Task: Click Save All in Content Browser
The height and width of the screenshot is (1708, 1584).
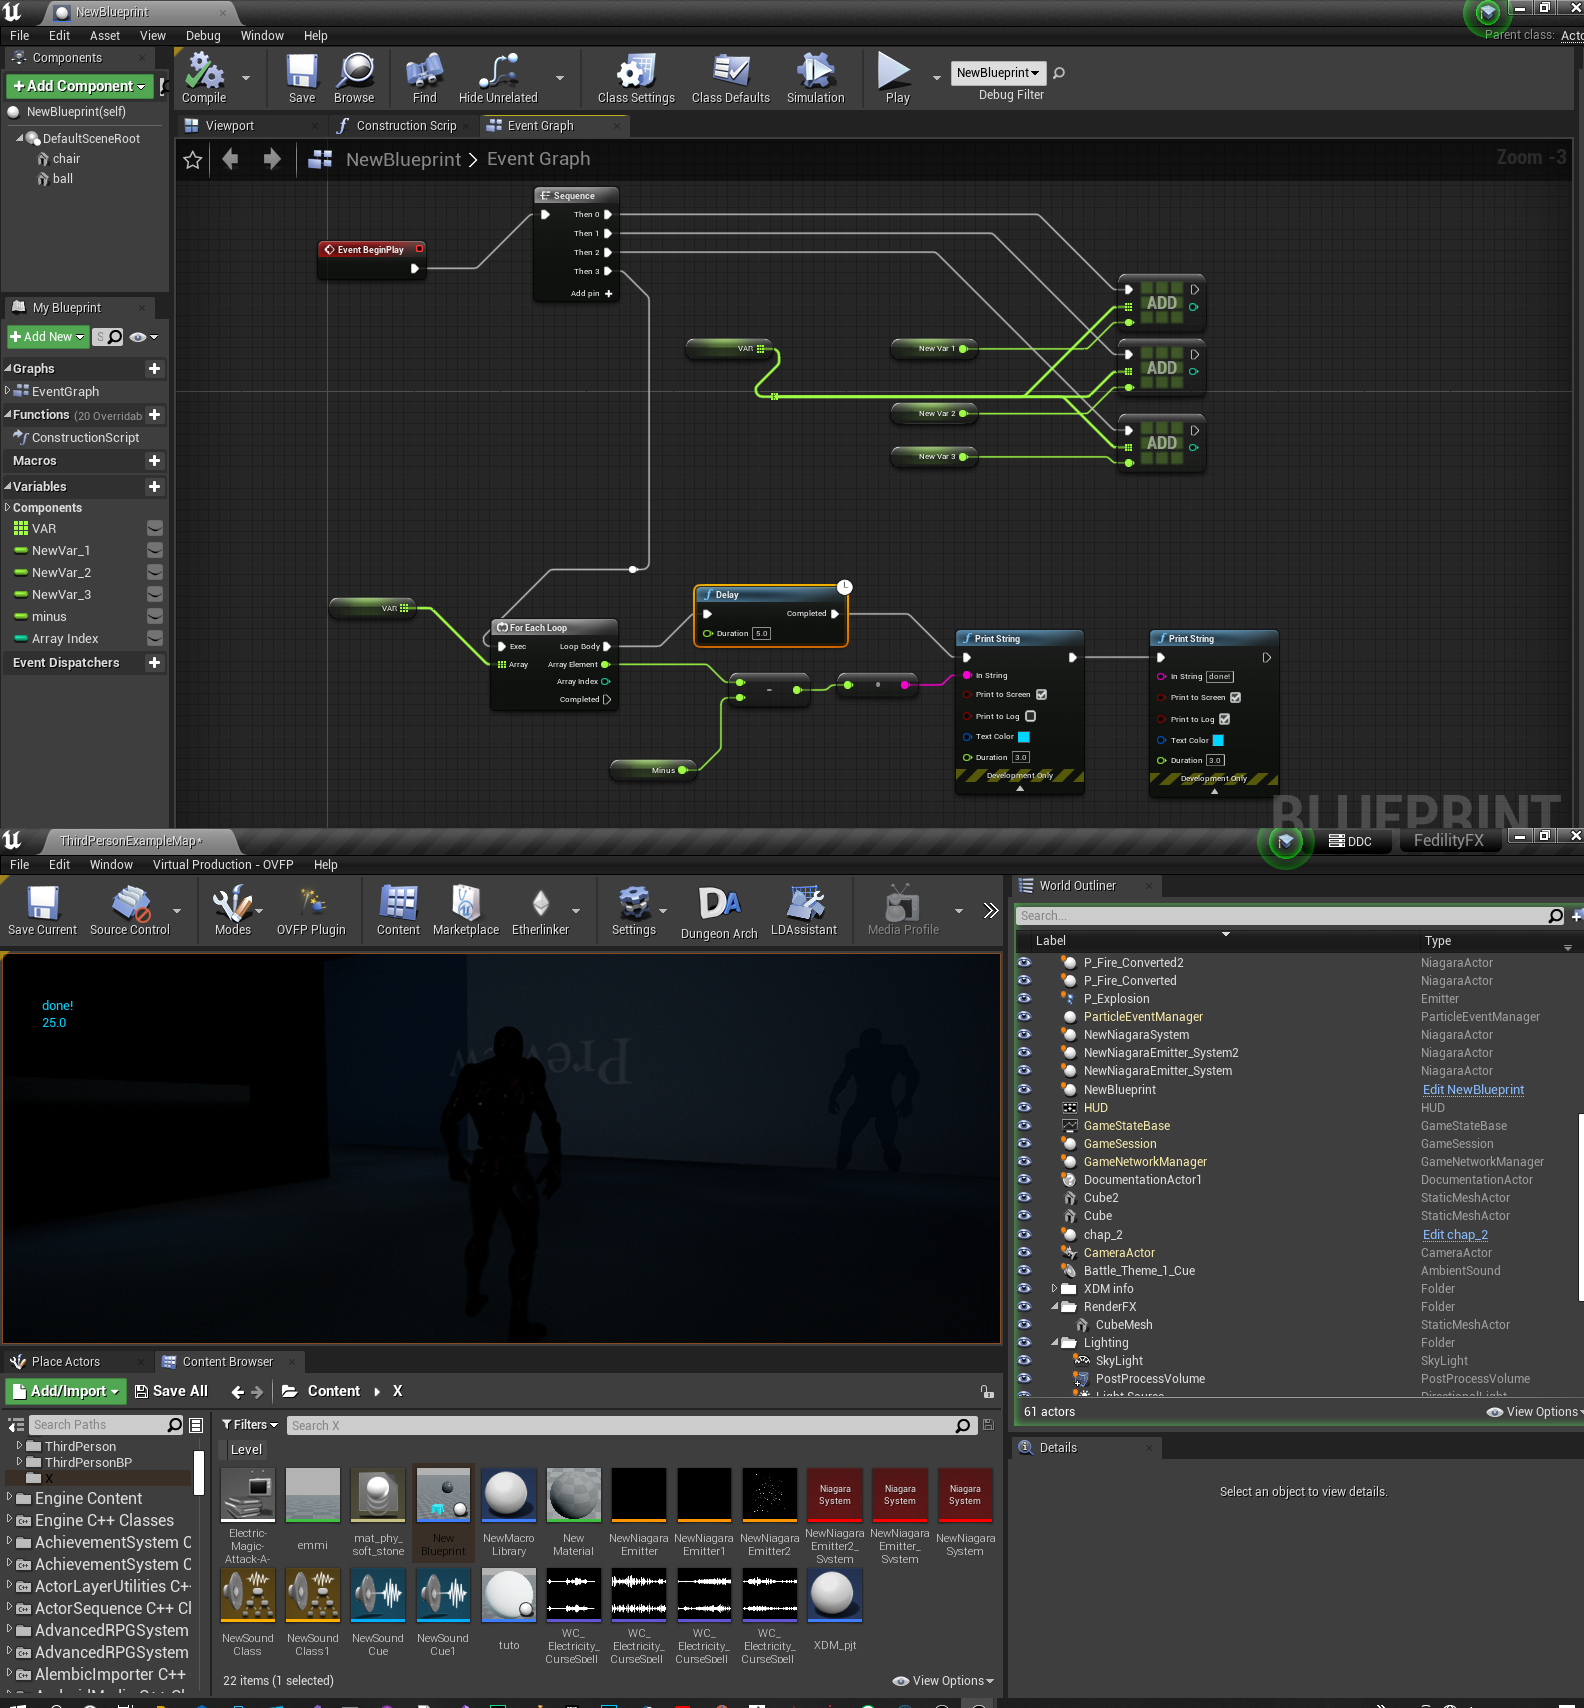Action: (x=171, y=1391)
